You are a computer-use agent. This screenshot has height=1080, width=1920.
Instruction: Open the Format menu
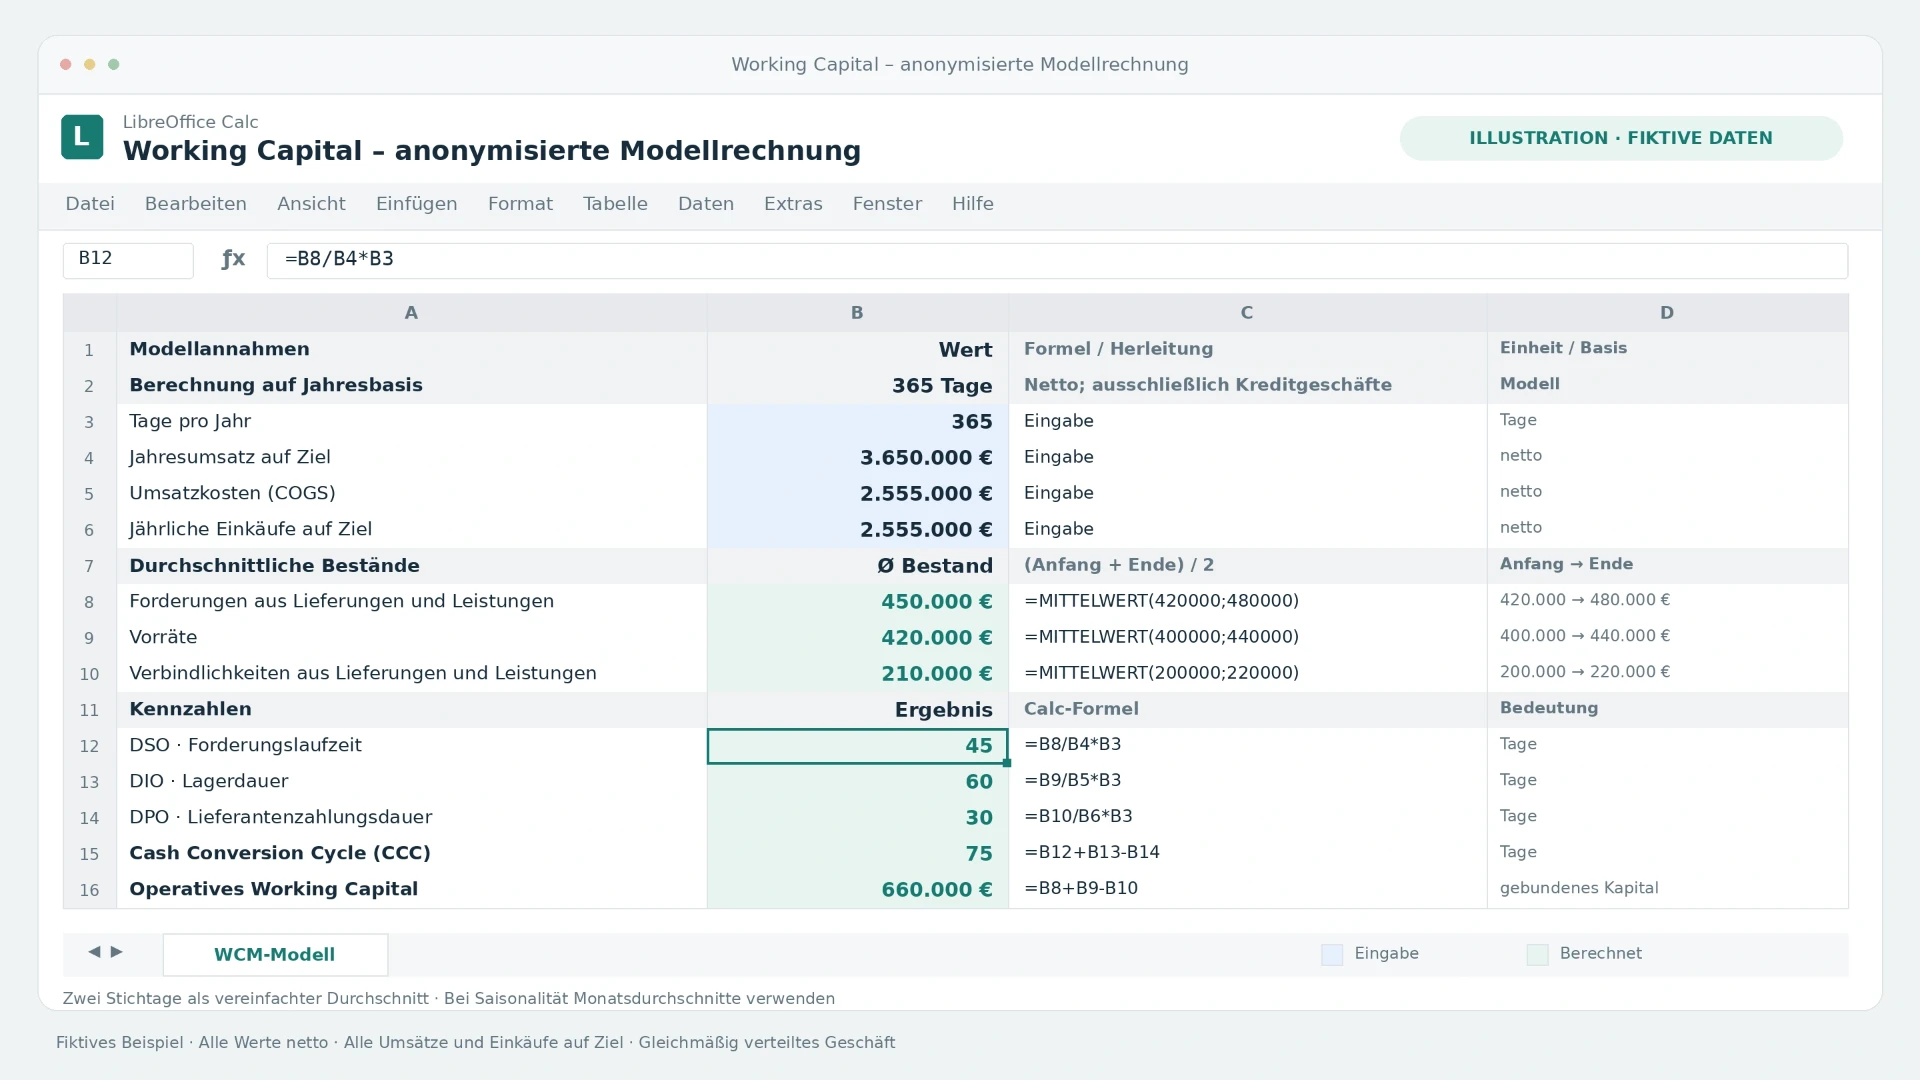(520, 204)
